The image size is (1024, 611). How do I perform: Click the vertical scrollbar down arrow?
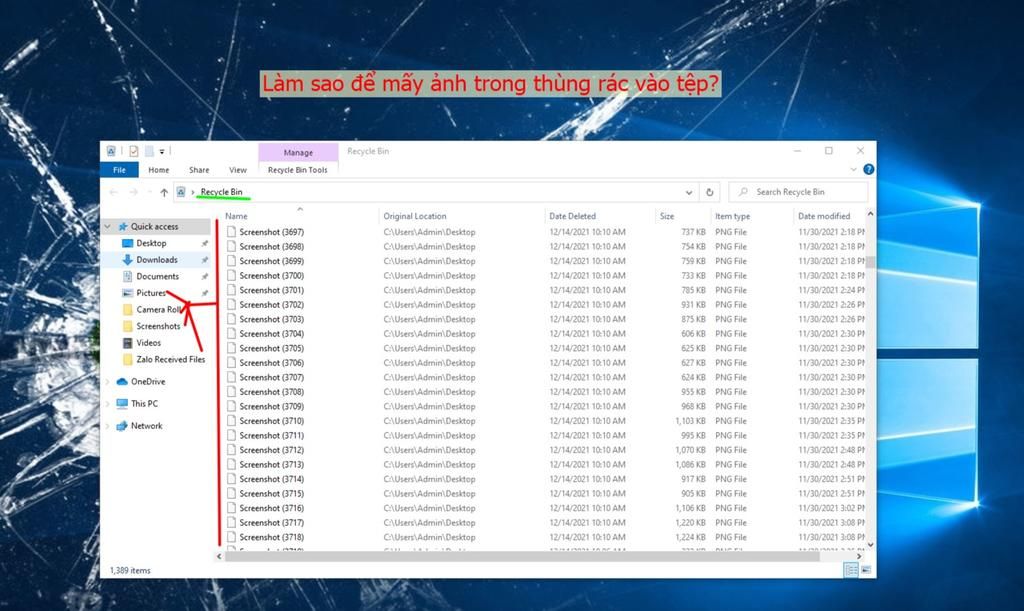pyautogui.click(x=870, y=544)
